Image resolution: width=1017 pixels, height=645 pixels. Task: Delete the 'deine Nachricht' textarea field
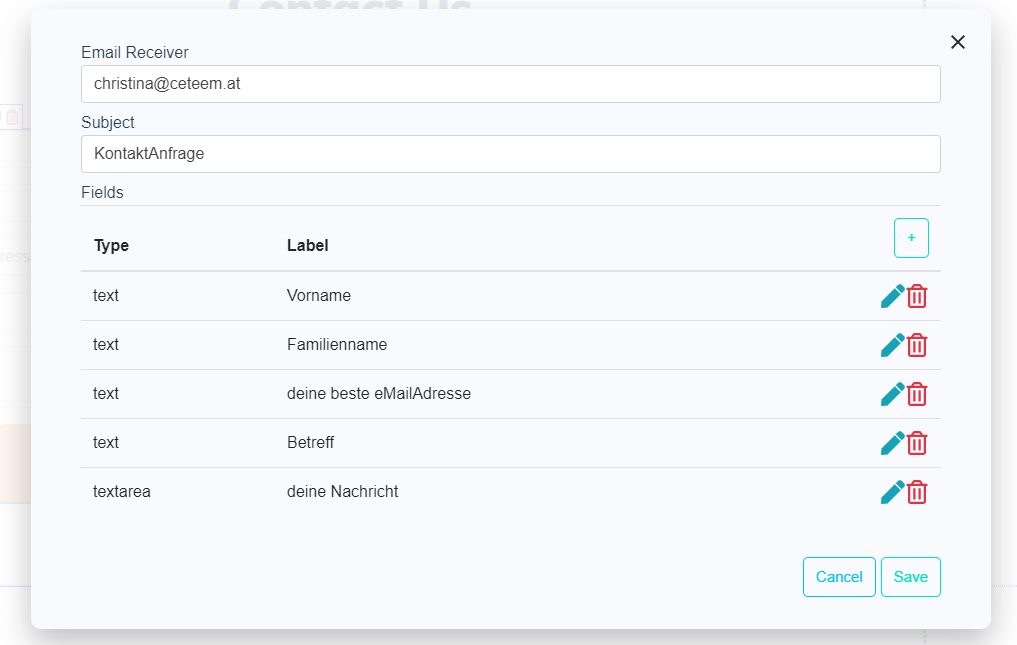click(917, 492)
